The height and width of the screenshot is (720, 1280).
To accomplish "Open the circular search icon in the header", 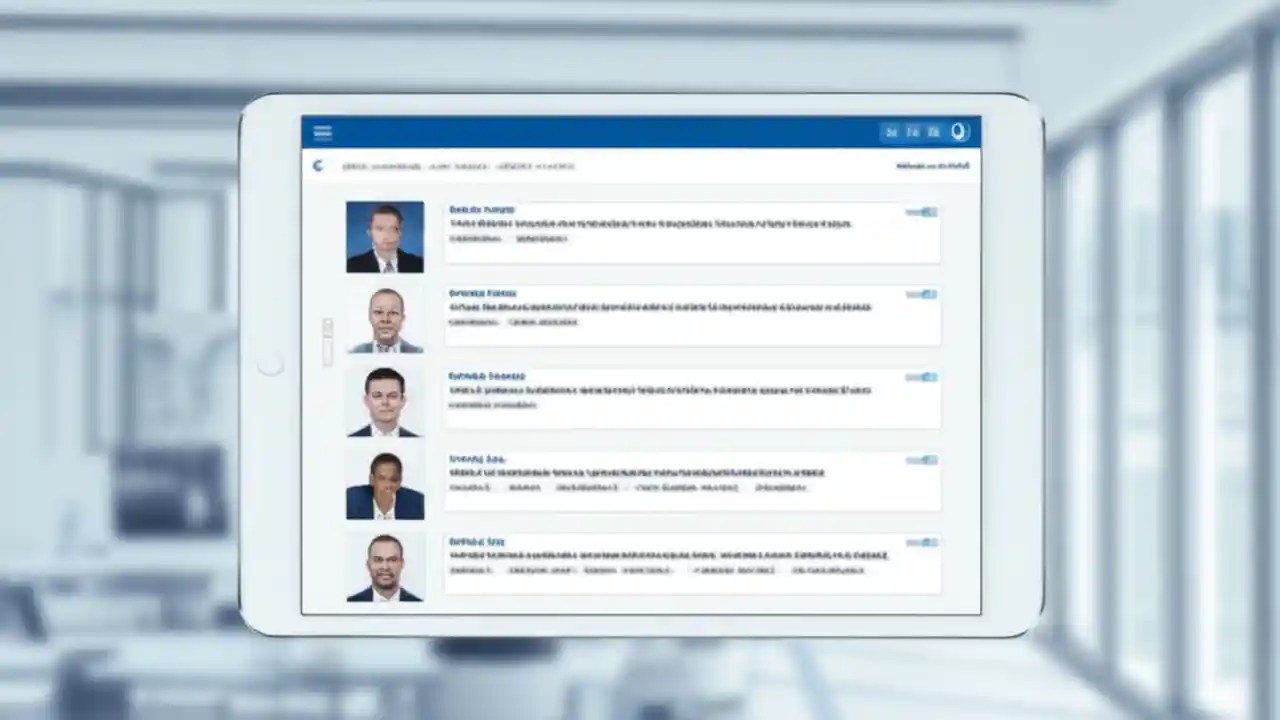I will 959,130.
